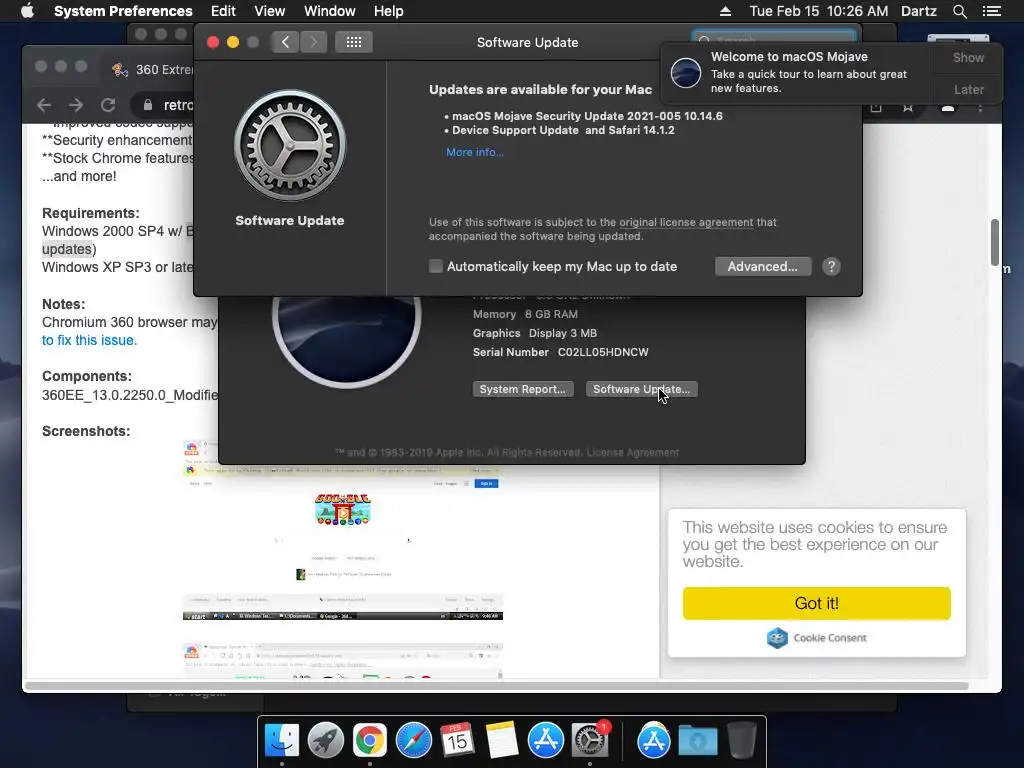Screen dimensions: 1024x768
Task: Click the Software Update gear icon
Action: [x=290, y=146]
